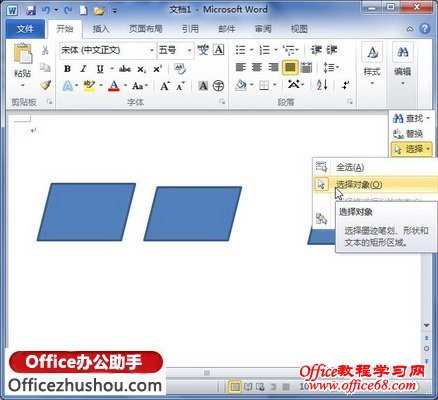Toggle Underline formatting
Image resolution: width=438 pixels, height=400 pixels.
pyautogui.click(x=100, y=69)
